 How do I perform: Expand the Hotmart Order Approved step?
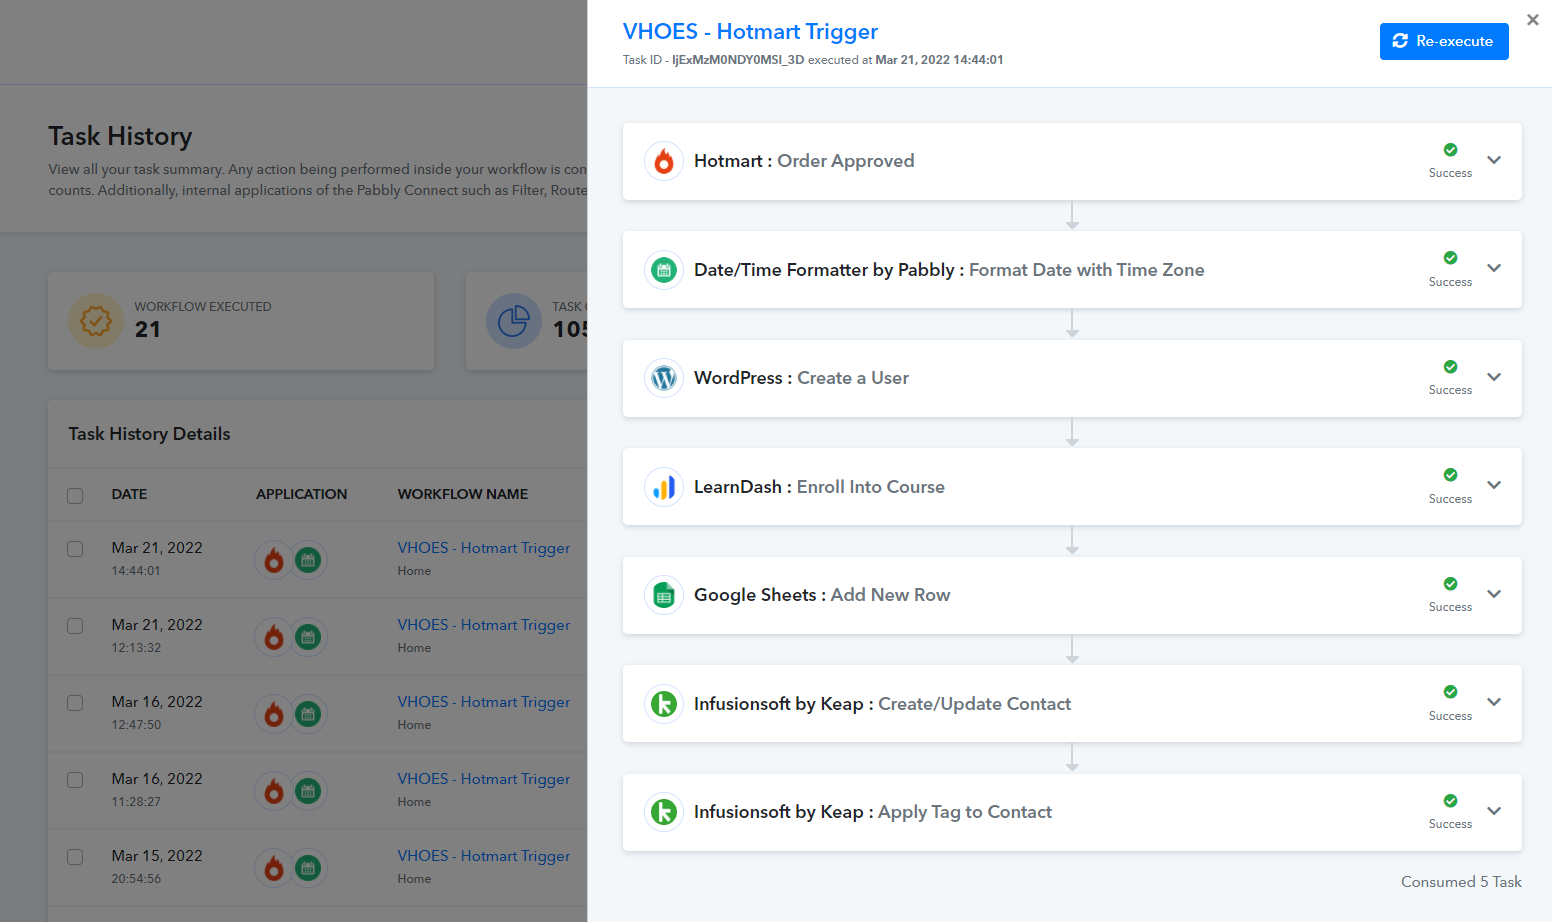tap(1494, 160)
